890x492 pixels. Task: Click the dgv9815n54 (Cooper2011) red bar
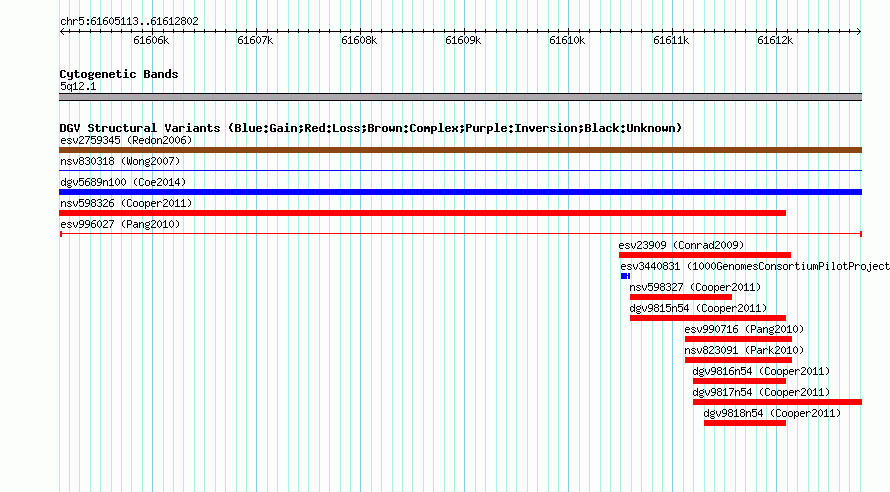pyautogui.click(x=708, y=318)
